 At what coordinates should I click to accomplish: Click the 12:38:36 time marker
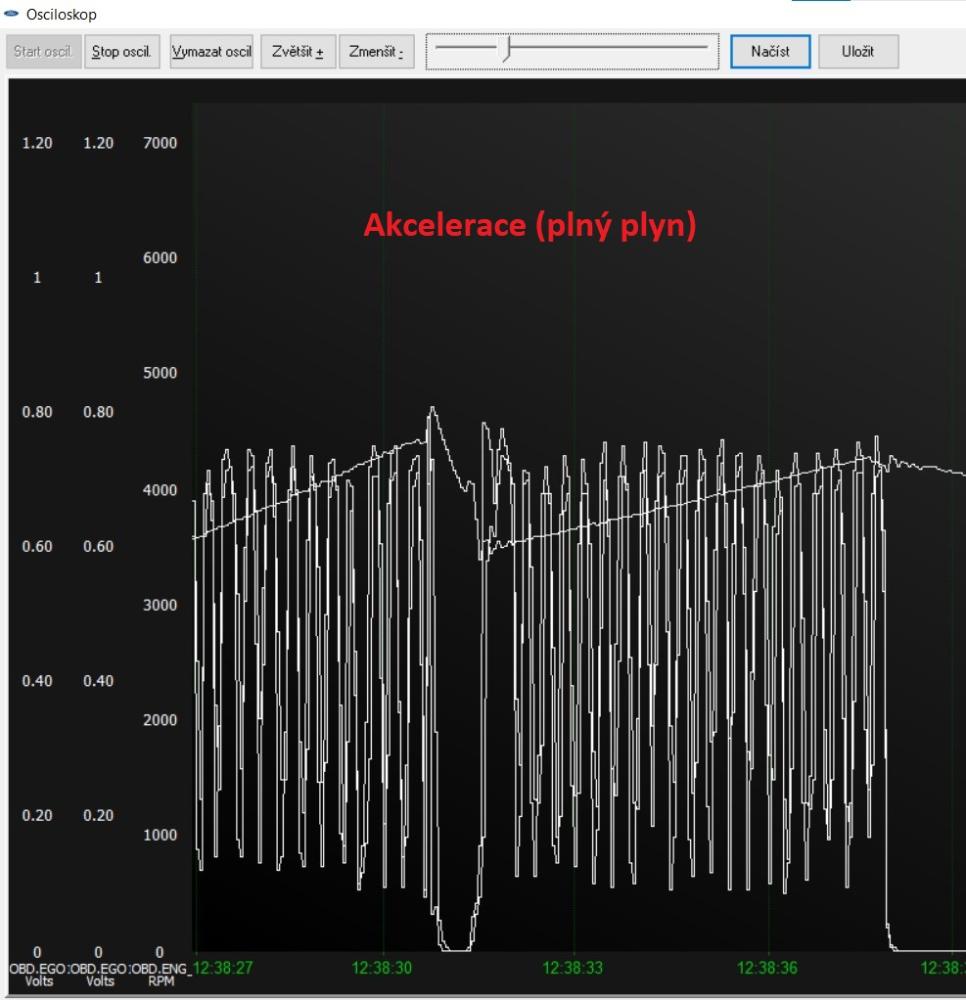[768, 968]
